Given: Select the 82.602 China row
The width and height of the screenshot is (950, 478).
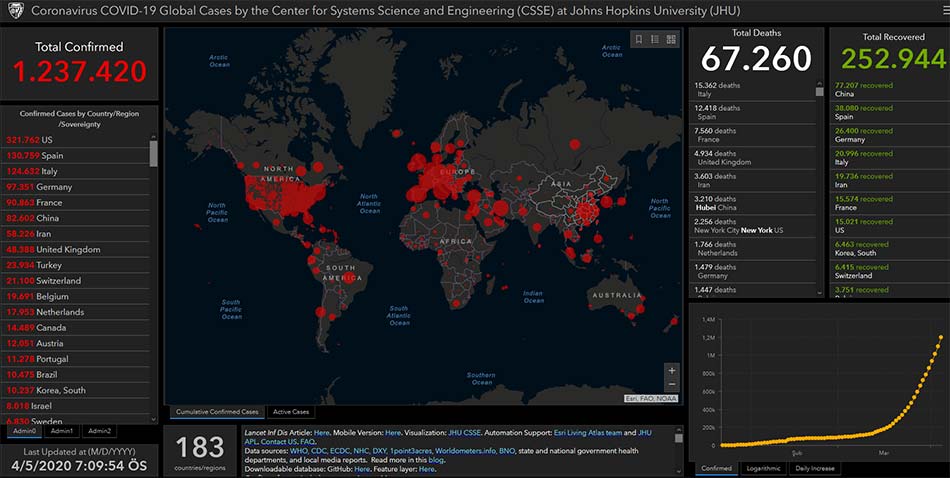Looking at the screenshot, I should point(75,218).
